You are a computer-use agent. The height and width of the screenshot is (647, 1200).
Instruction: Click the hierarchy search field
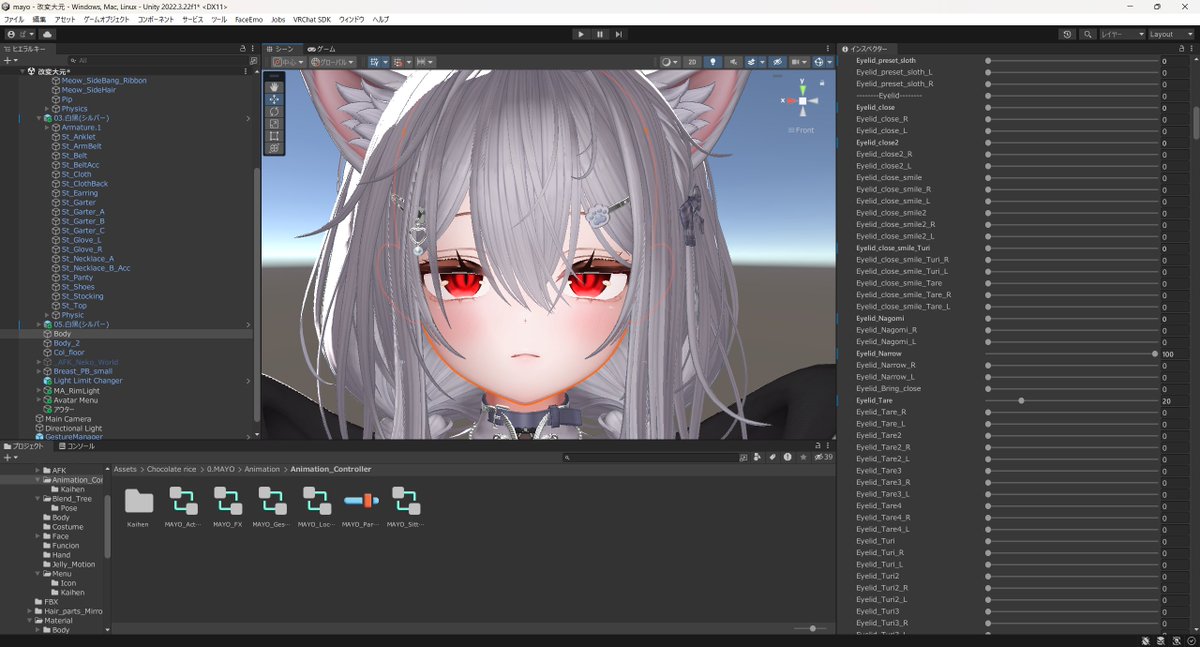pyautogui.click(x=158, y=60)
